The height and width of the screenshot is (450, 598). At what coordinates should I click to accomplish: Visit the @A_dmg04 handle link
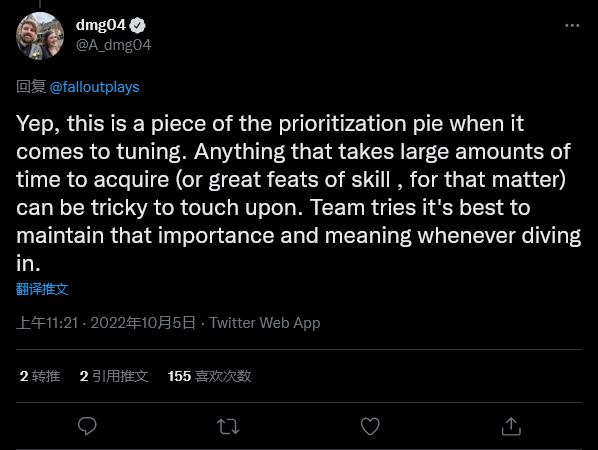(113, 45)
